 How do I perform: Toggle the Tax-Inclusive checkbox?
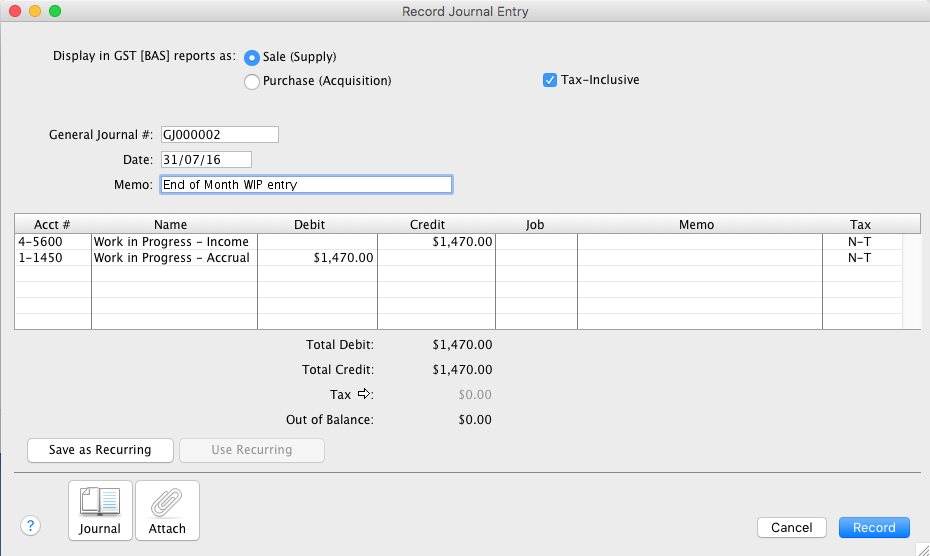(550, 80)
